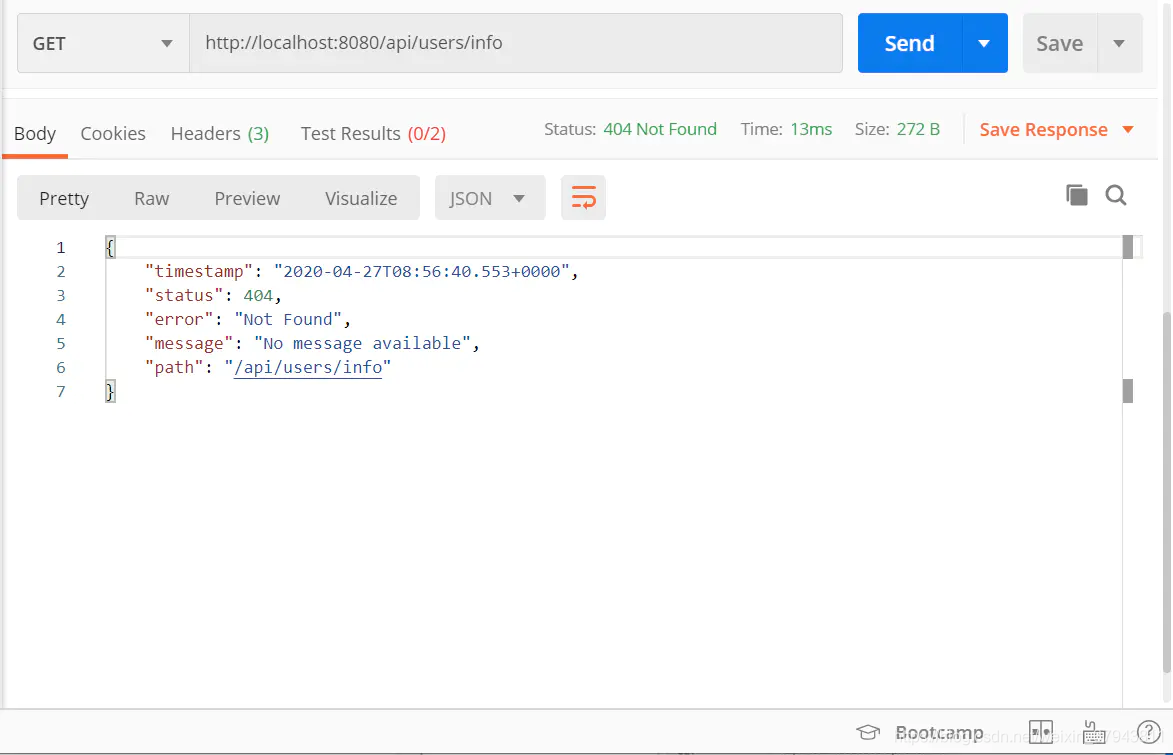Follow the /api/users/info path link
This screenshot has width=1173, height=755.
[308, 368]
